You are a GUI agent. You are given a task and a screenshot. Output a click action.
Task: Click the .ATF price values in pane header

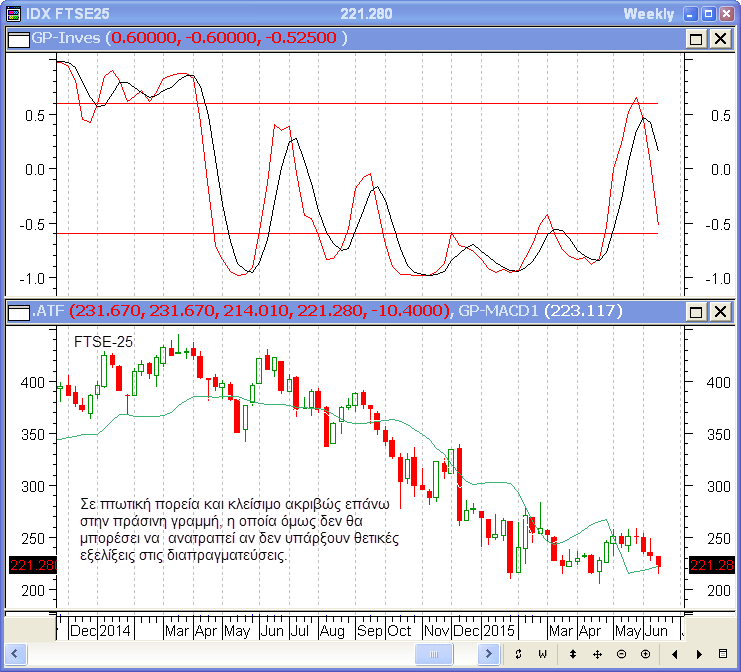261,311
